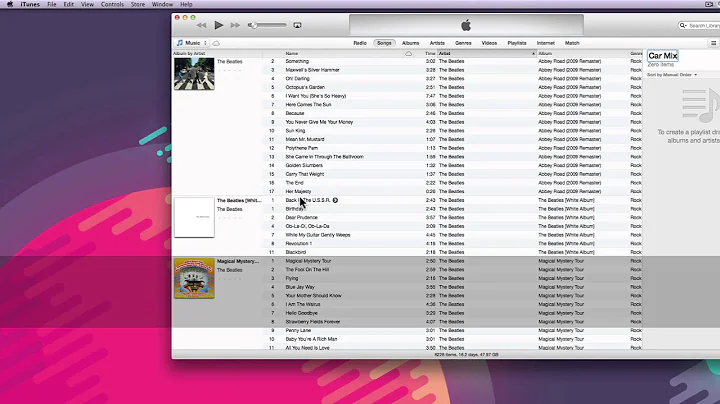
Task: Open the Store menu
Action: 138,4
